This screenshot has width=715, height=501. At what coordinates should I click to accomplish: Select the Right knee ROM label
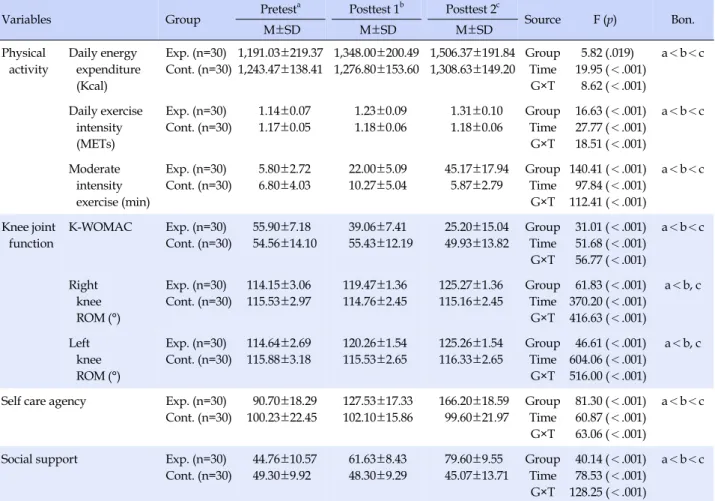tap(94, 301)
